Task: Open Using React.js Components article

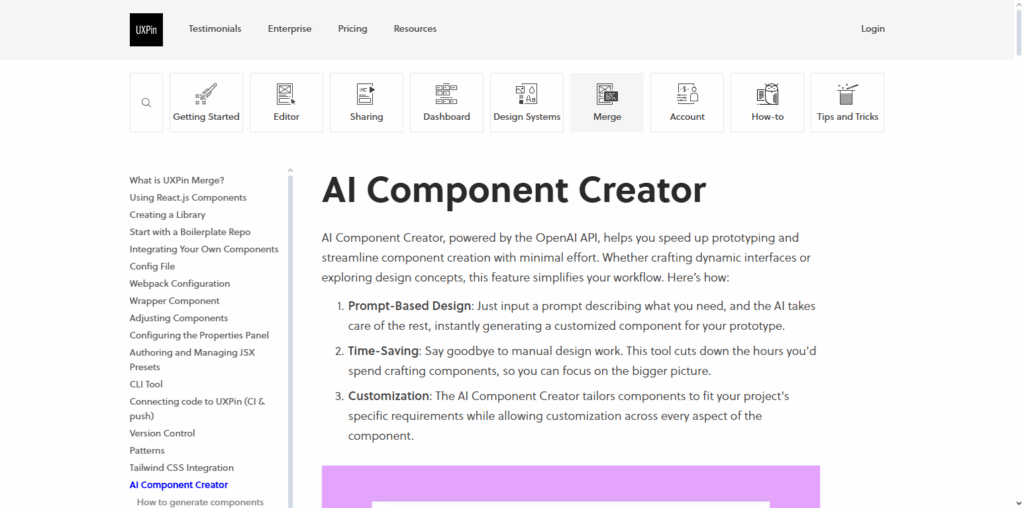Action: [x=188, y=197]
